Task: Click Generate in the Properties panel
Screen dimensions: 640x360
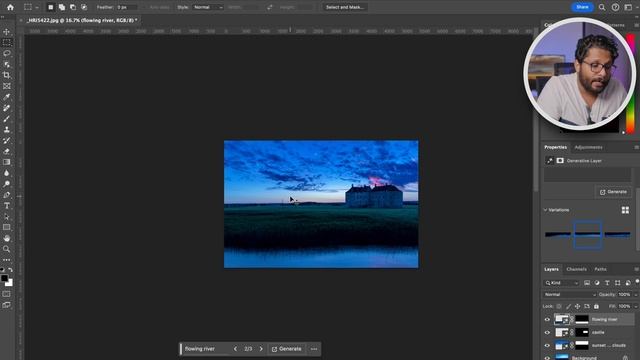Action: (613, 192)
